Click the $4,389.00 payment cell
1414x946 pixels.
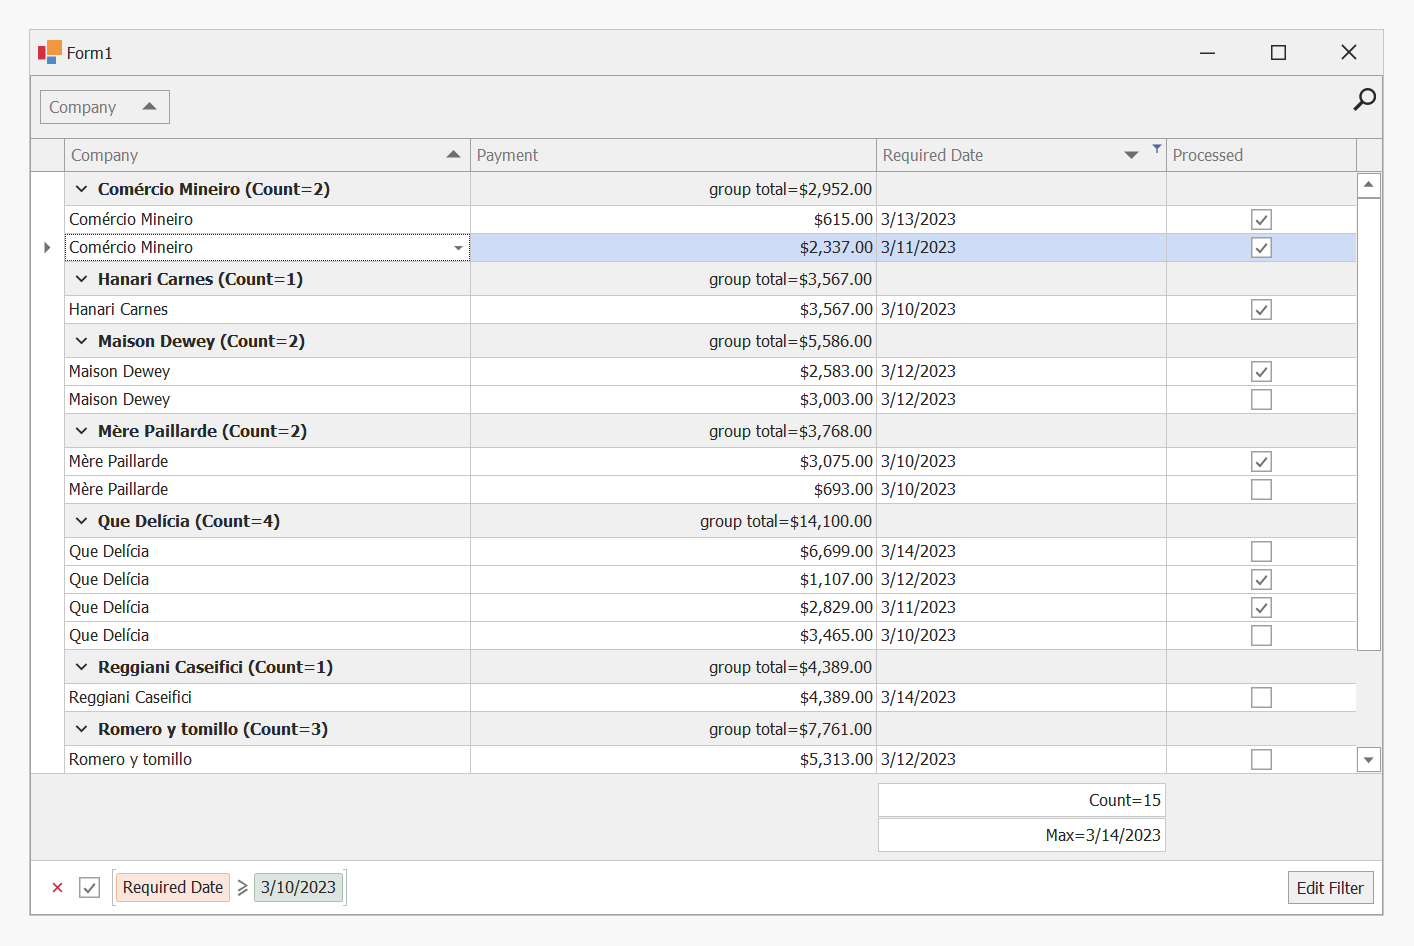click(x=673, y=697)
